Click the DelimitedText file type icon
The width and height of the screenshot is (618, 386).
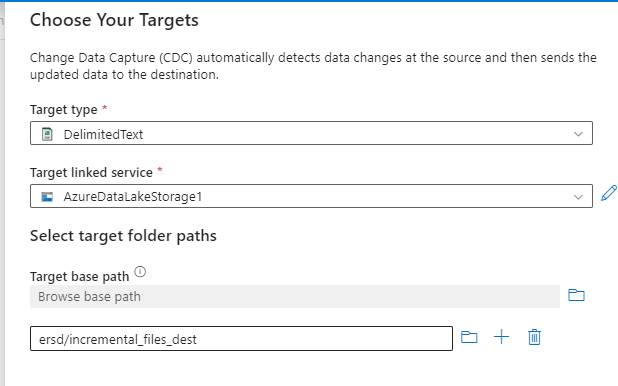47,134
